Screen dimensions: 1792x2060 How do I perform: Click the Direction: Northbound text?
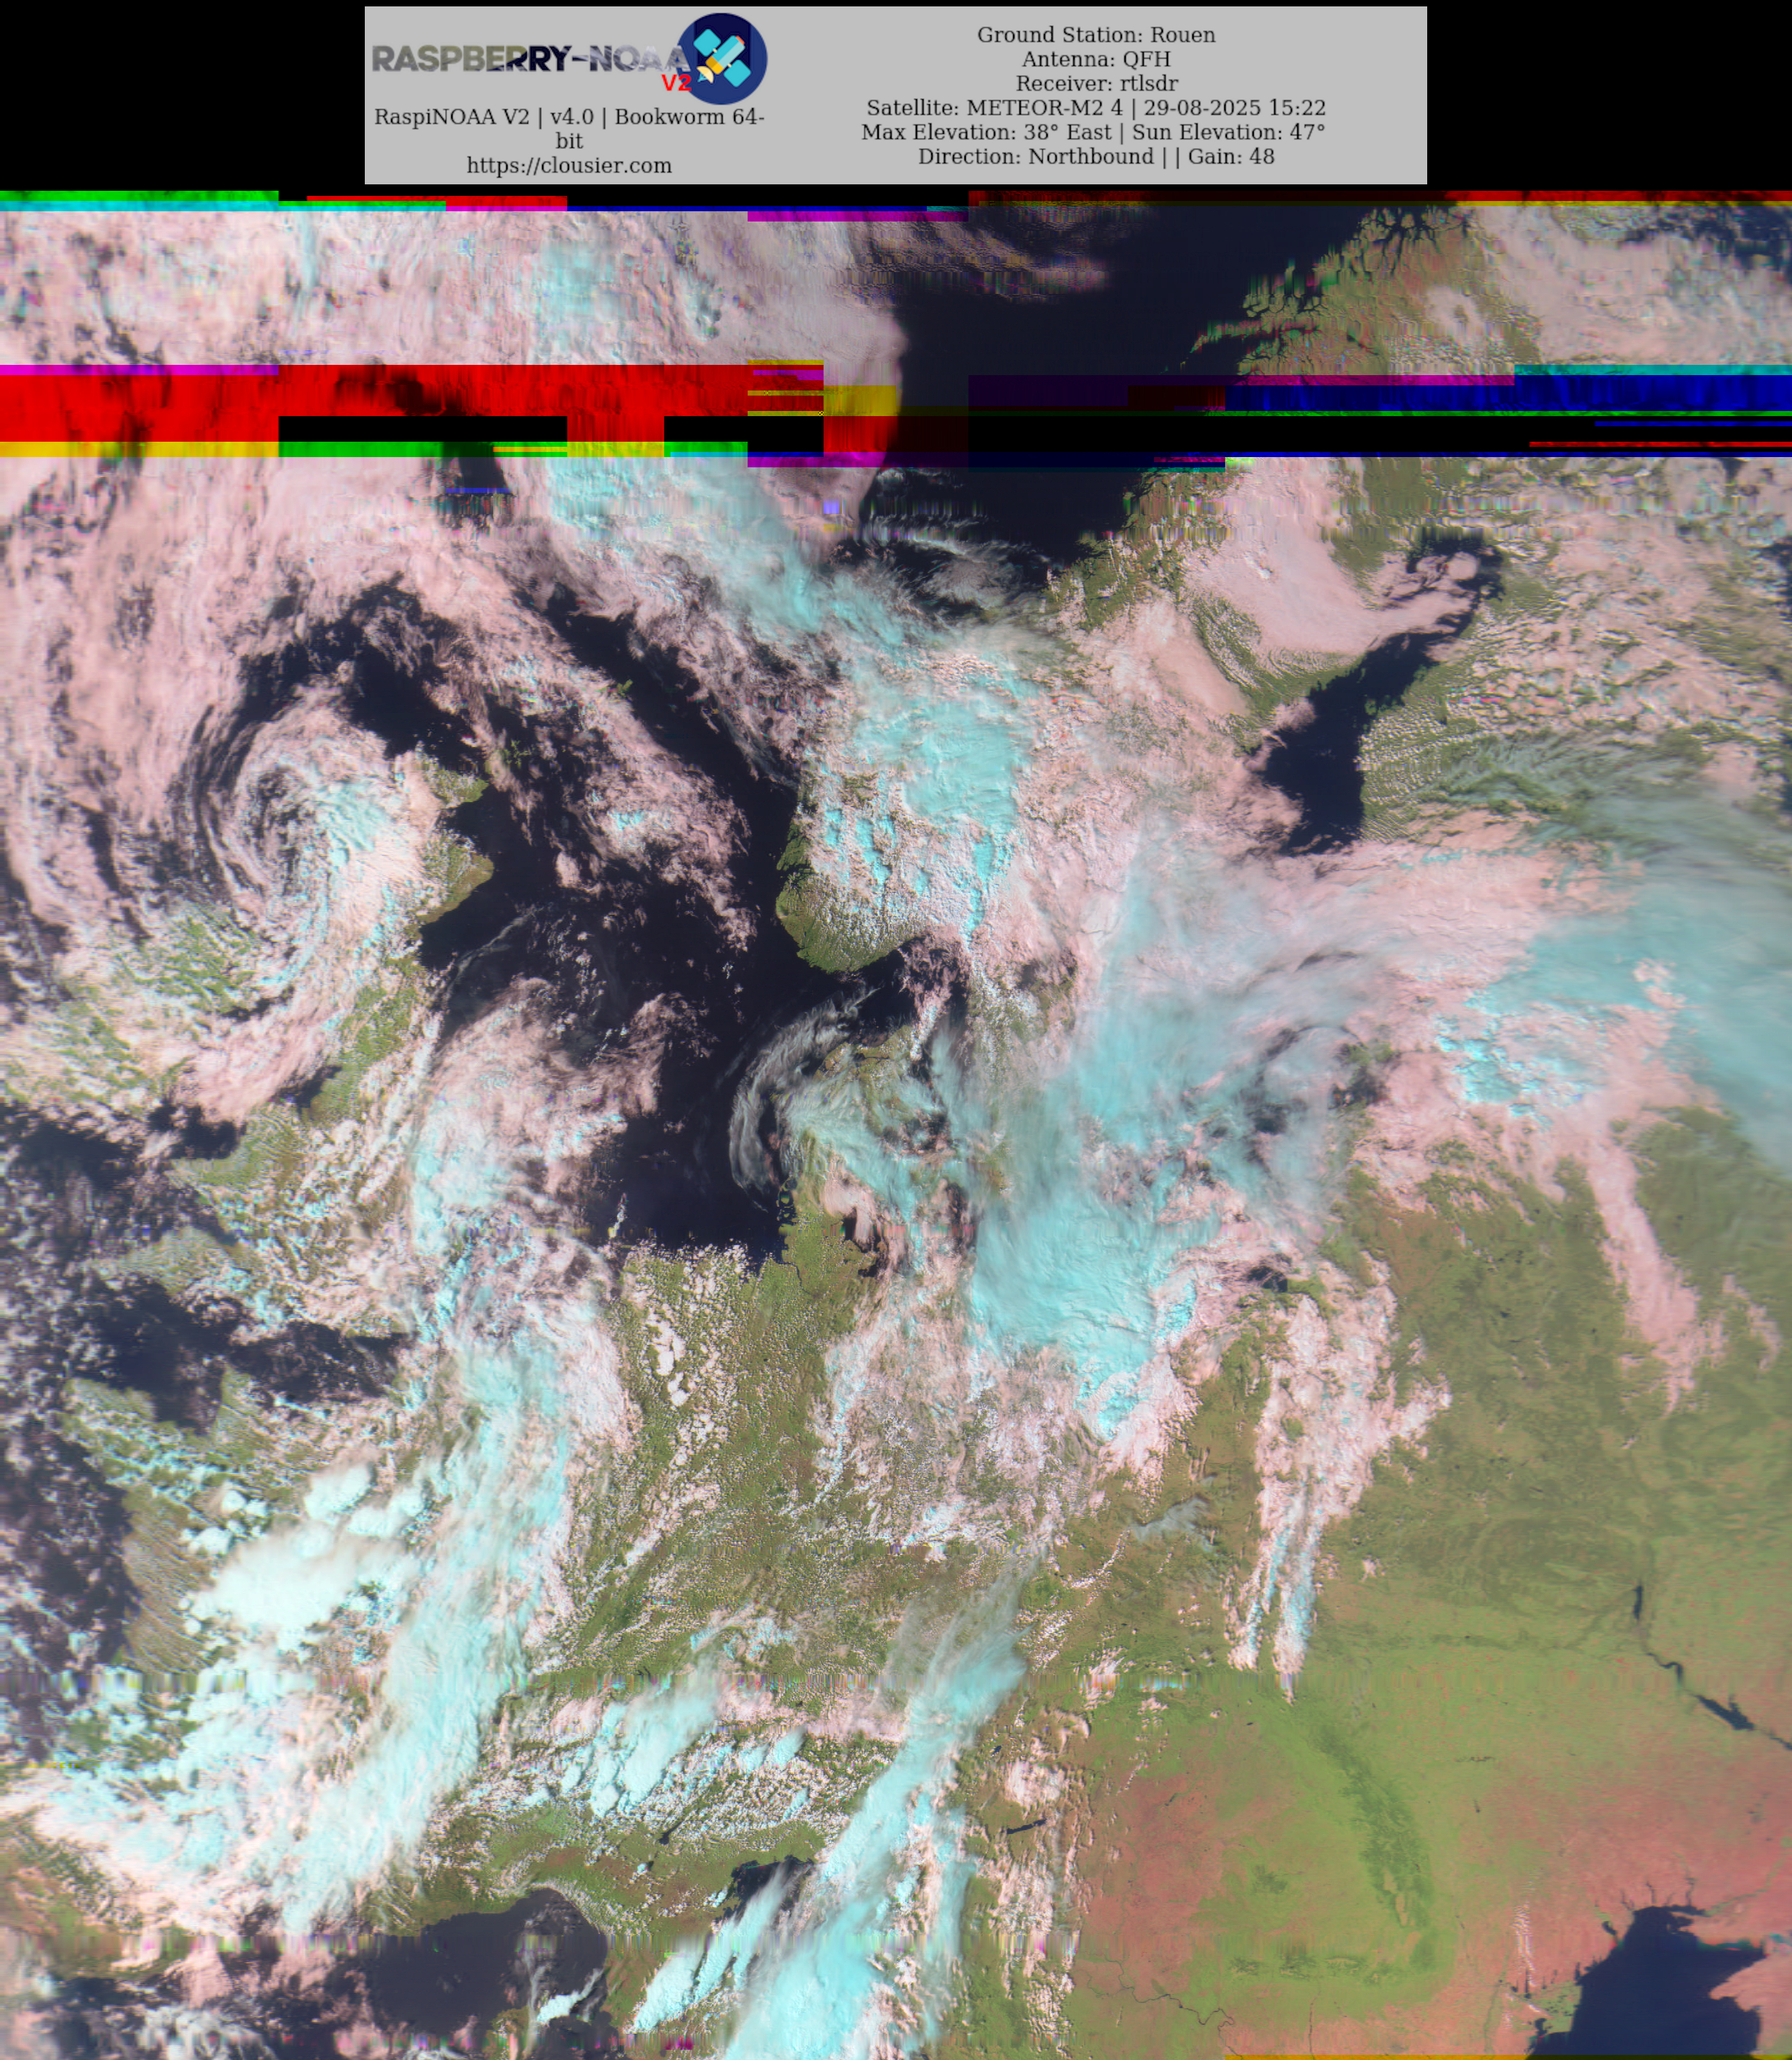(x=1036, y=157)
